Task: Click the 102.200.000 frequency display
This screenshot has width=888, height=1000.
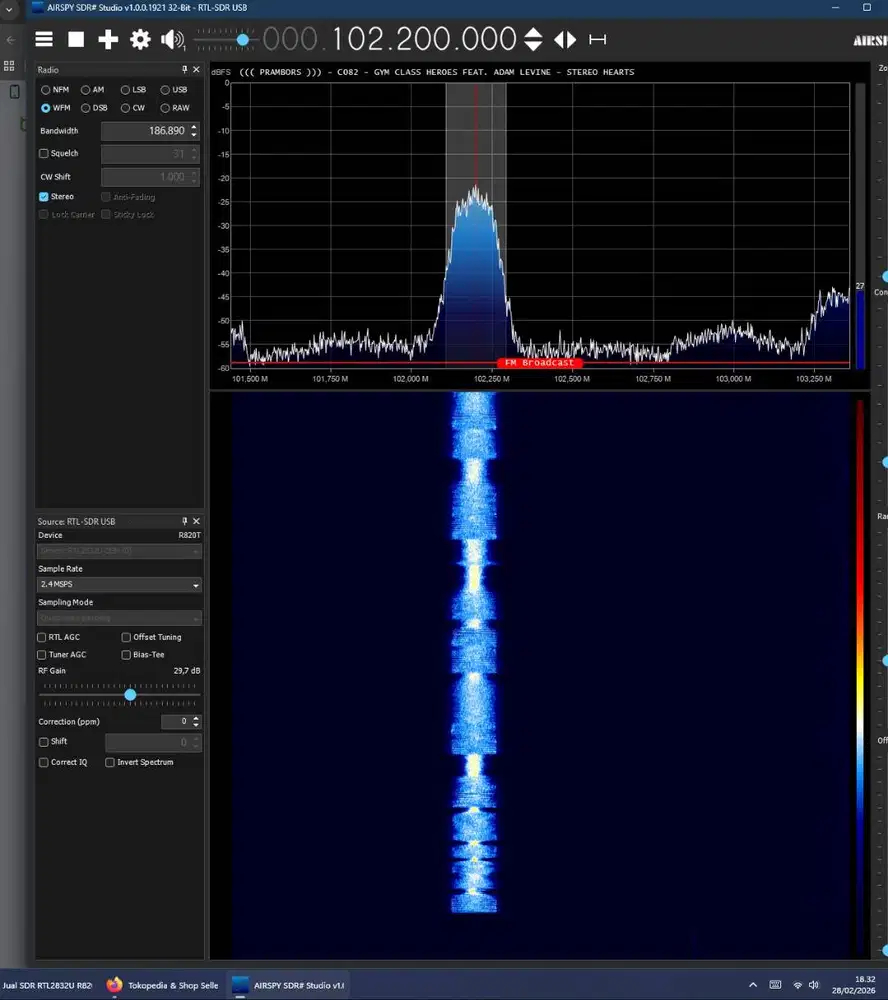Action: pos(423,40)
